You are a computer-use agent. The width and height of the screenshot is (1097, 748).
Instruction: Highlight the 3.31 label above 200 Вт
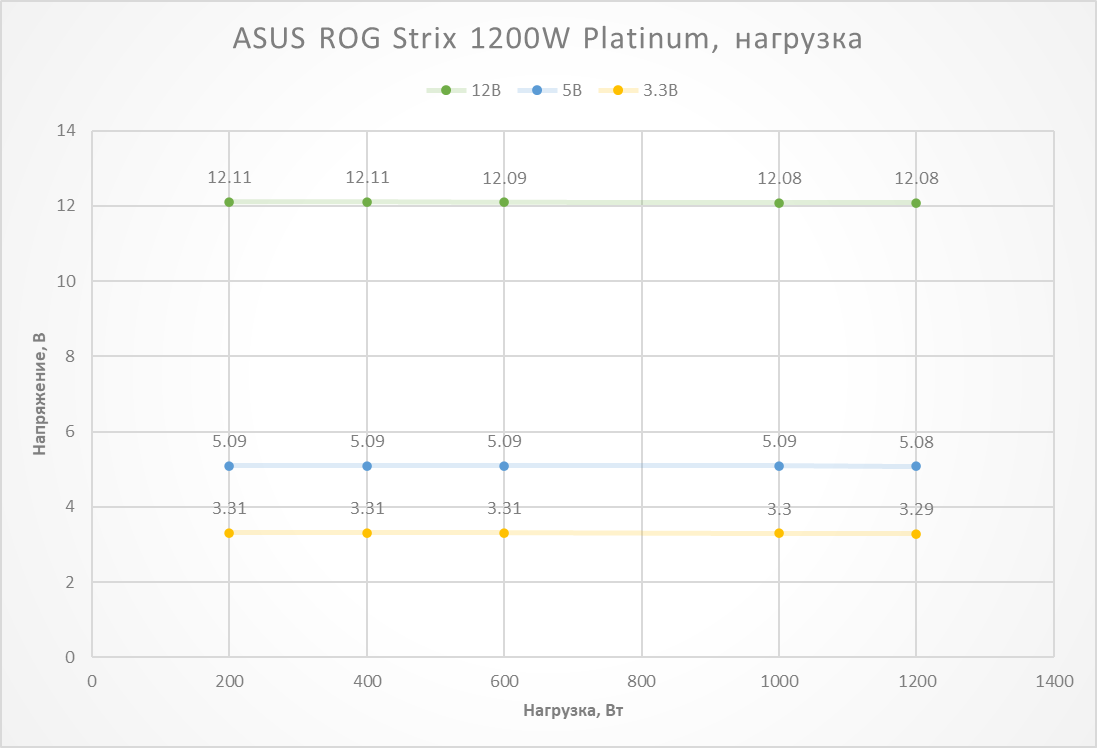pos(229,508)
